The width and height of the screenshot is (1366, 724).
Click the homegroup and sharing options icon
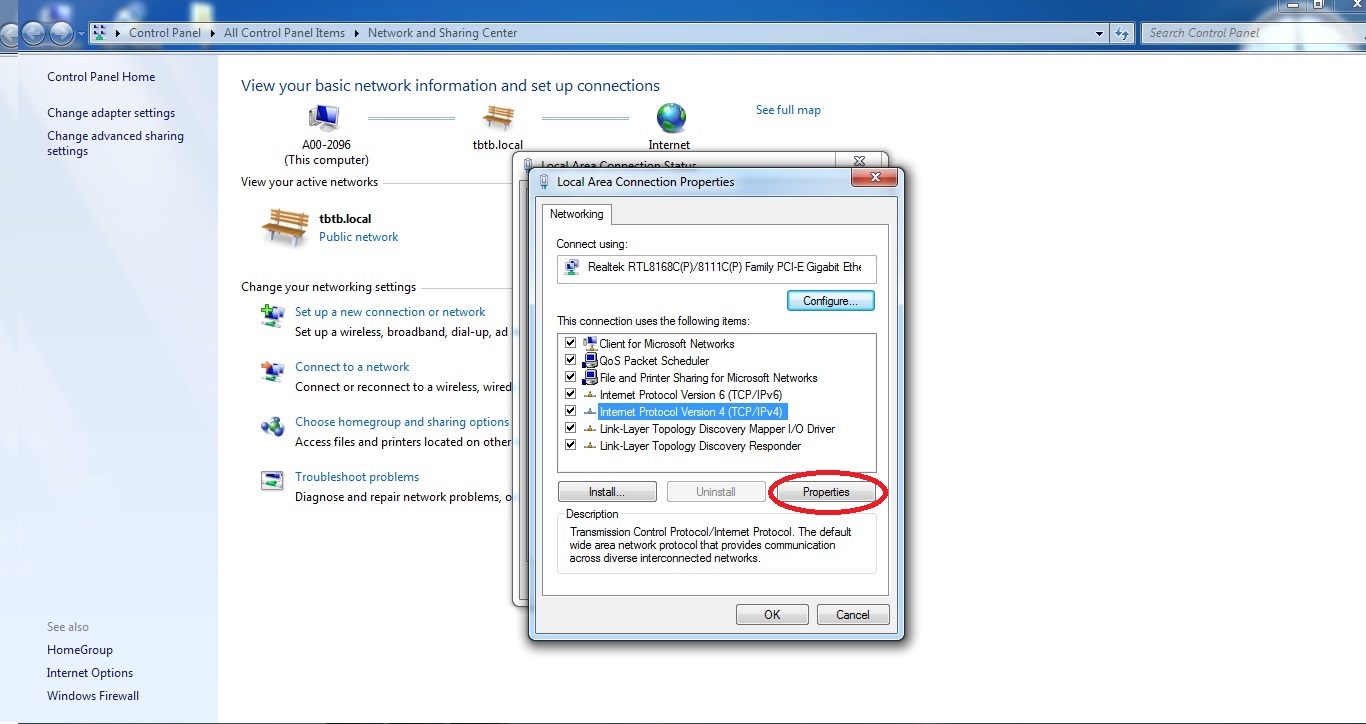click(x=272, y=427)
